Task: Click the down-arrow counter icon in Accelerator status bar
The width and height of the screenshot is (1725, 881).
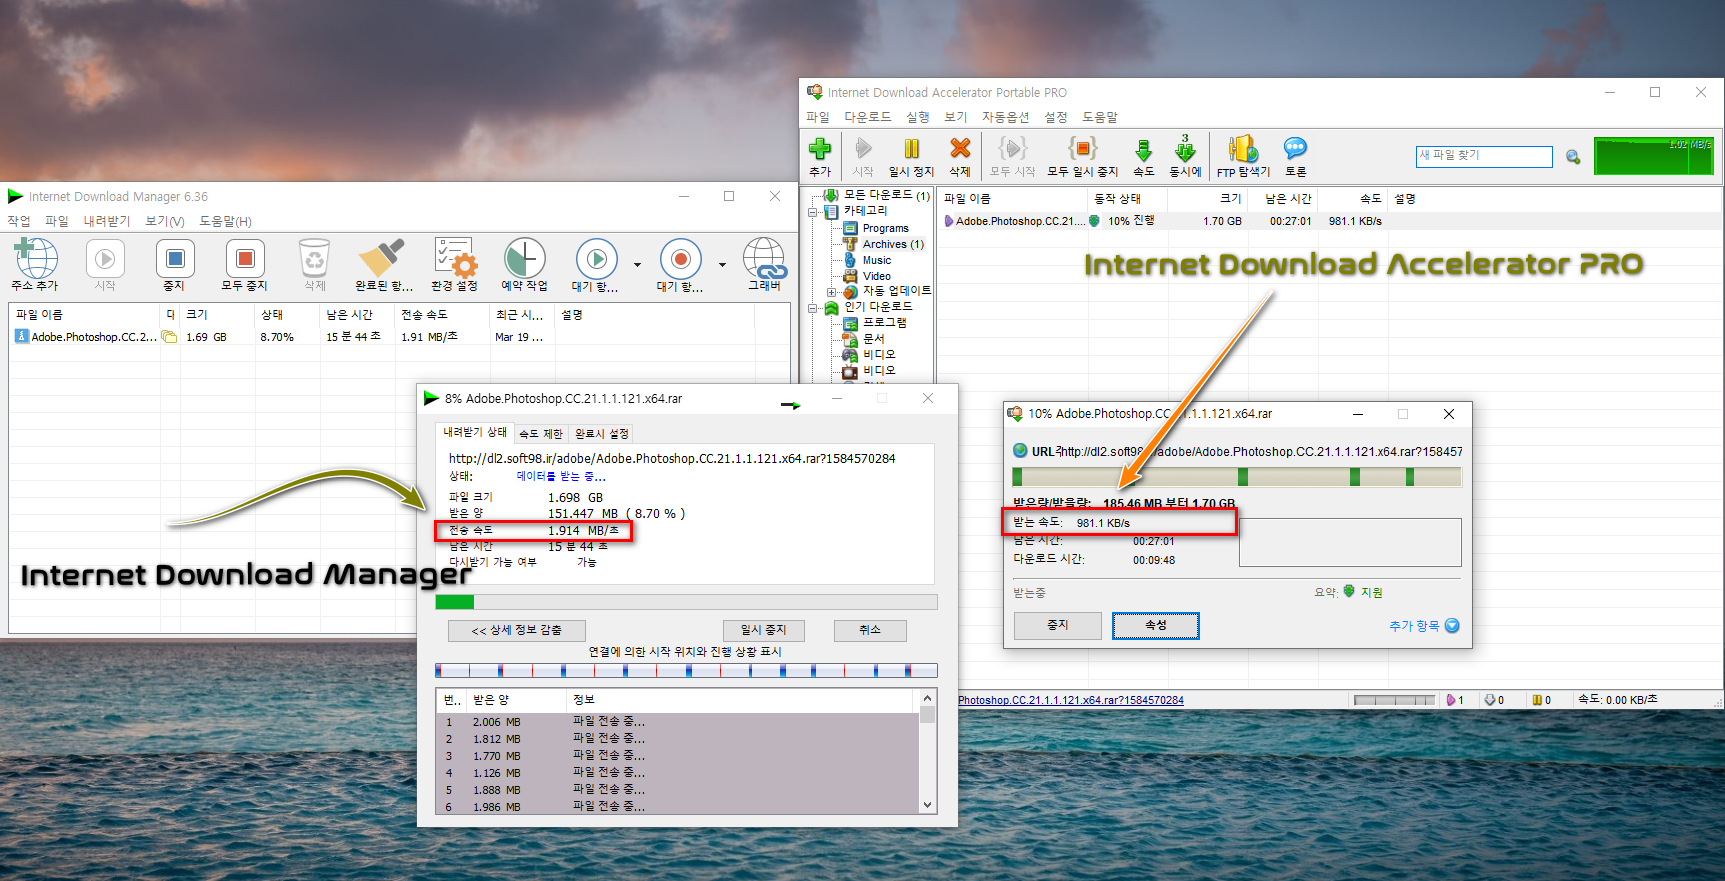Action: tap(1489, 700)
